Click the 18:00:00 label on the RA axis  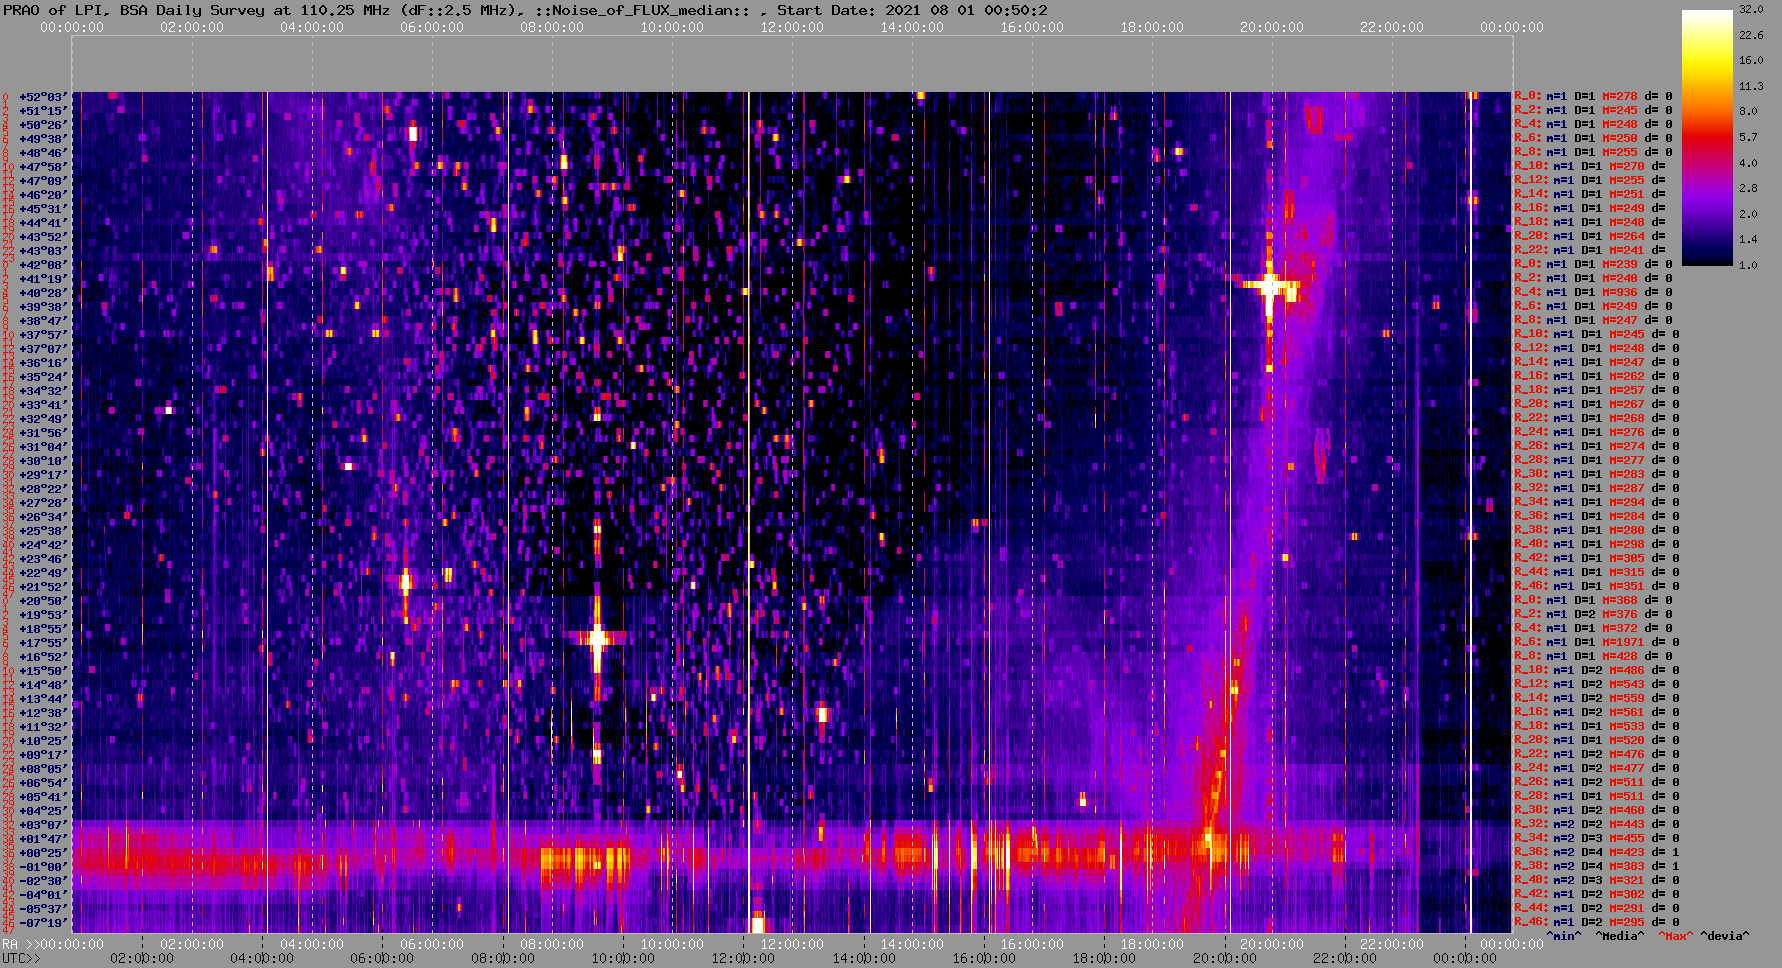[x=1152, y=944]
